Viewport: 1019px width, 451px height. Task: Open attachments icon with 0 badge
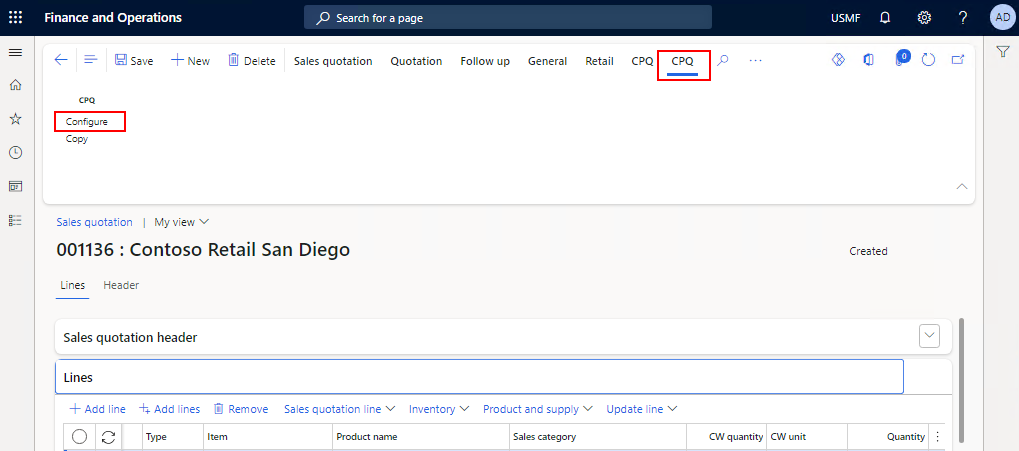coord(900,58)
